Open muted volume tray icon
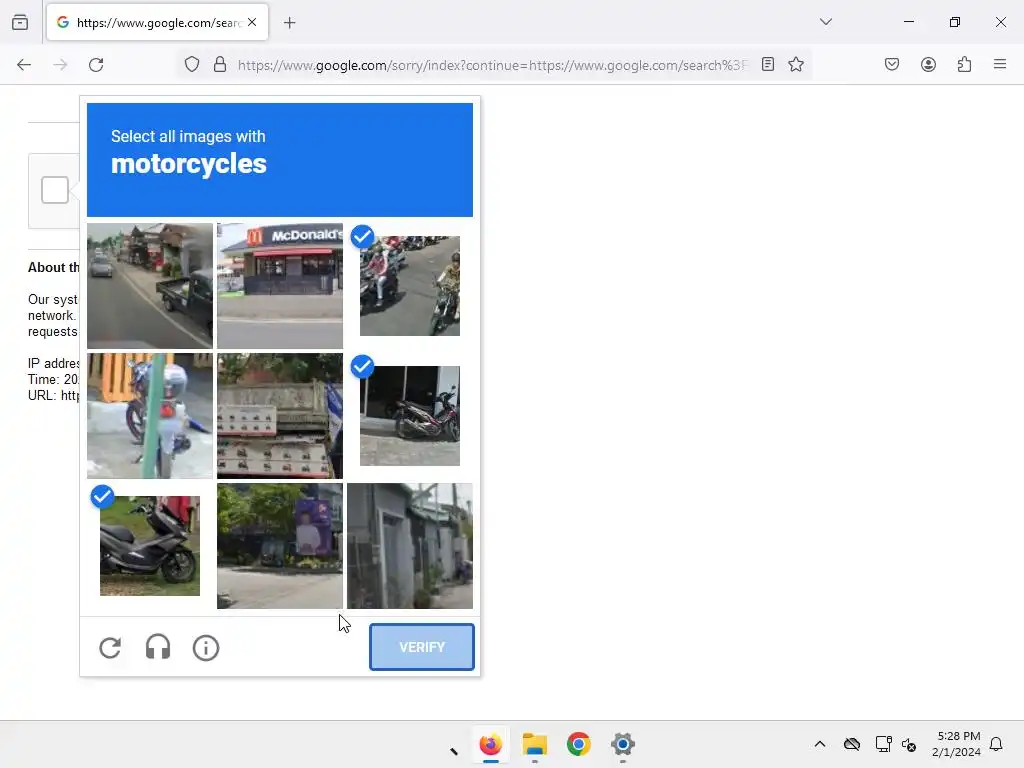The image size is (1024, 768). pos(908,744)
